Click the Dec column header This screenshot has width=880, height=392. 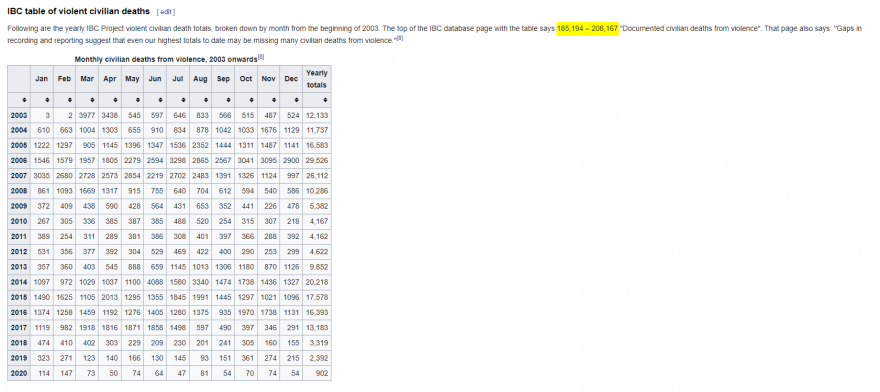tap(291, 79)
